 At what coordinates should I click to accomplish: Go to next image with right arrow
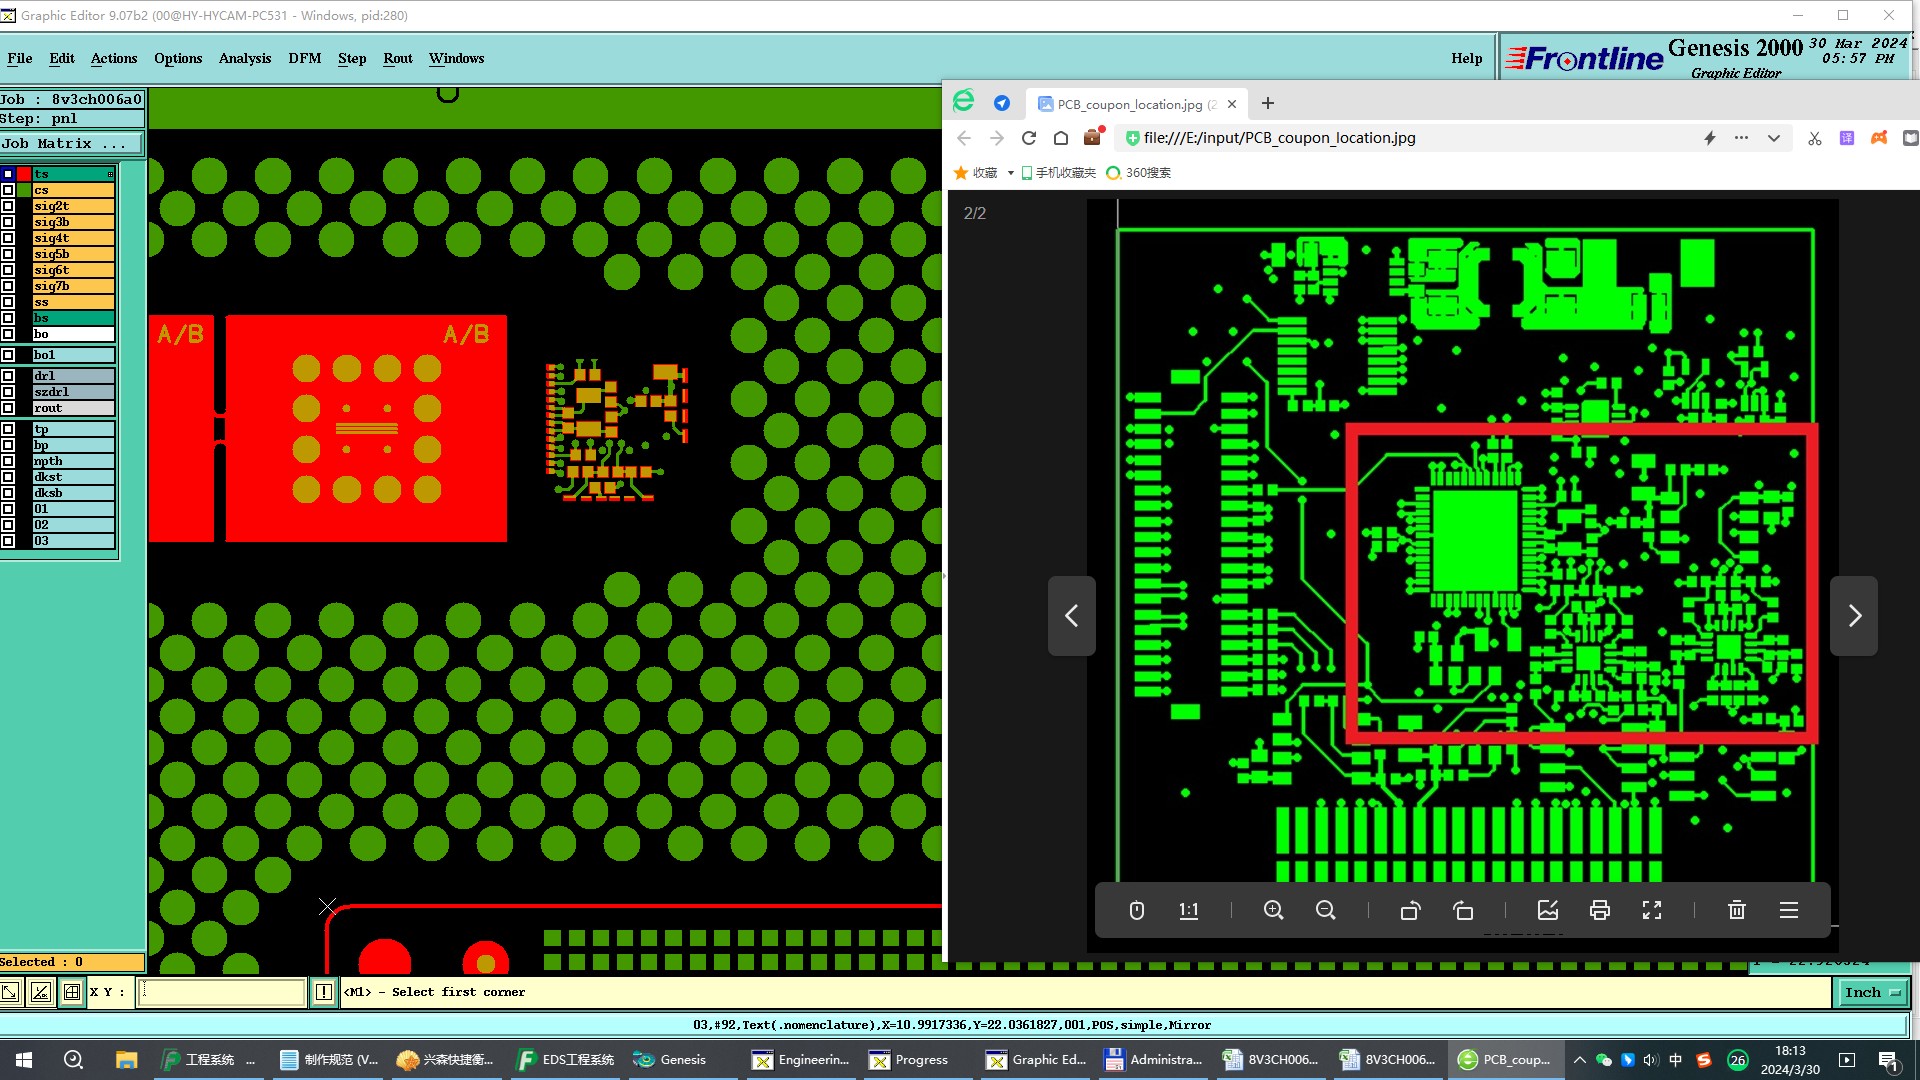click(1854, 616)
